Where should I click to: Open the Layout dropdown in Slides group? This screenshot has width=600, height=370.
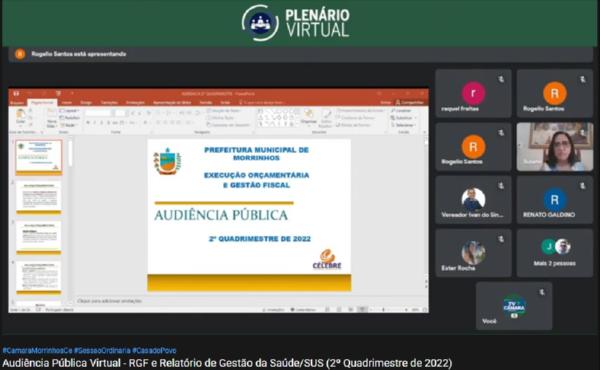click(70, 111)
